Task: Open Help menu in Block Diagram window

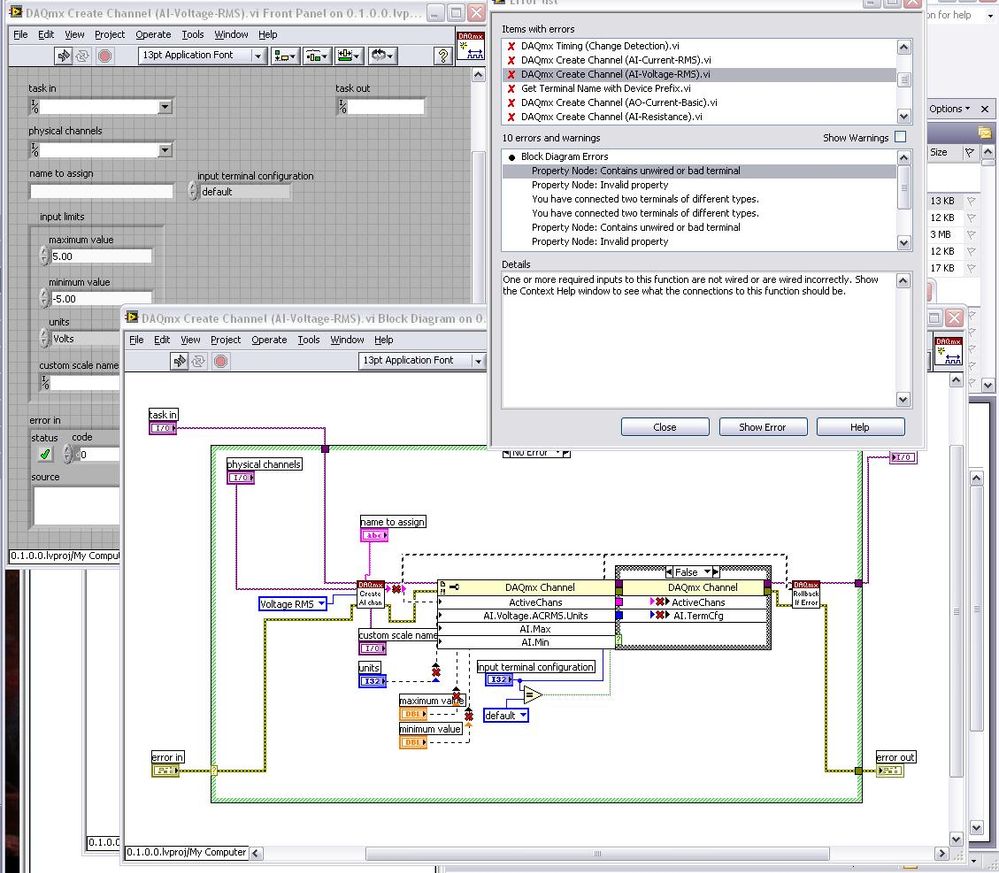Action: coord(384,340)
